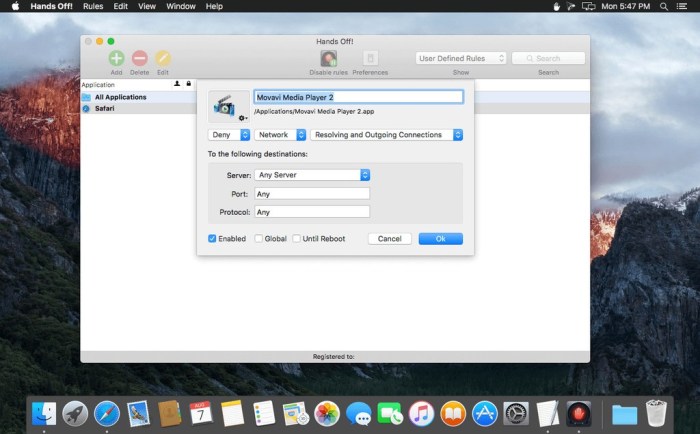
Task: Open the App Store in the Dock
Action: [485, 412]
